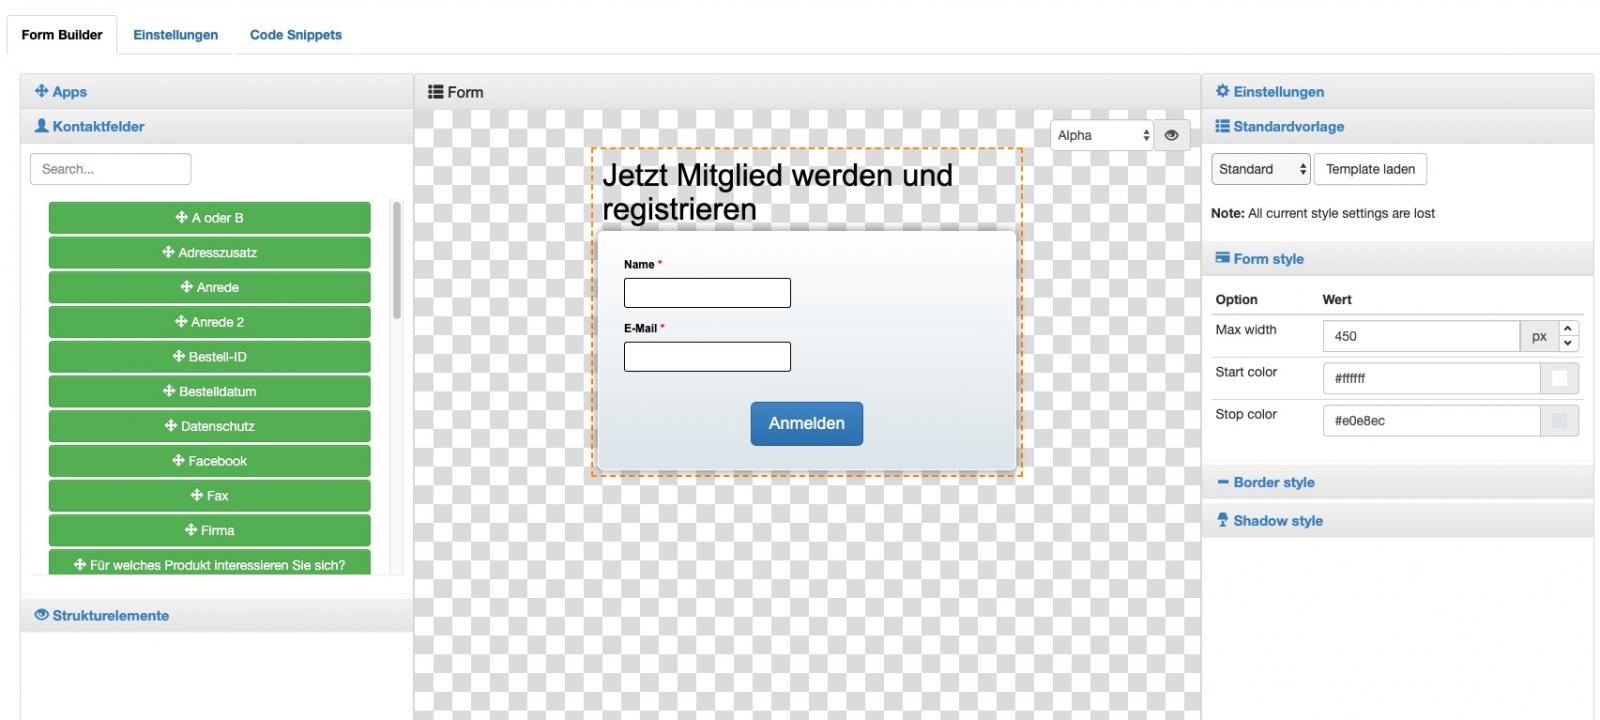Click the E-Mail input field in form
Image resolution: width=1600 pixels, height=720 pixels.
(707, 357)
